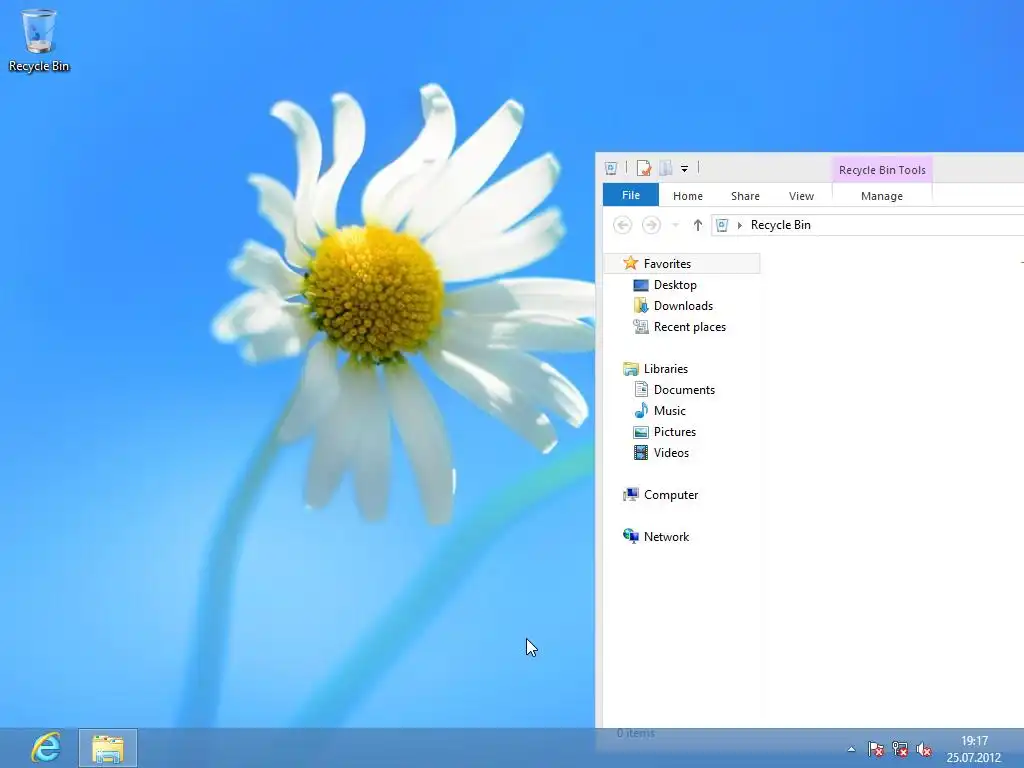Screen dimensions: 1024x768
Task: Open the Customize Quick Access Toolbar dropdown
Action: [684, 168]
